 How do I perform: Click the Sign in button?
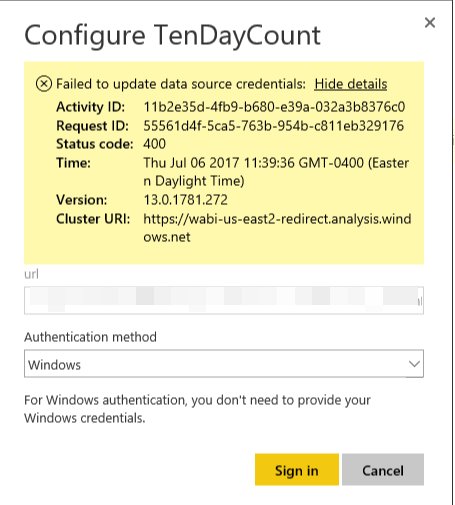(x=297, y=469)
